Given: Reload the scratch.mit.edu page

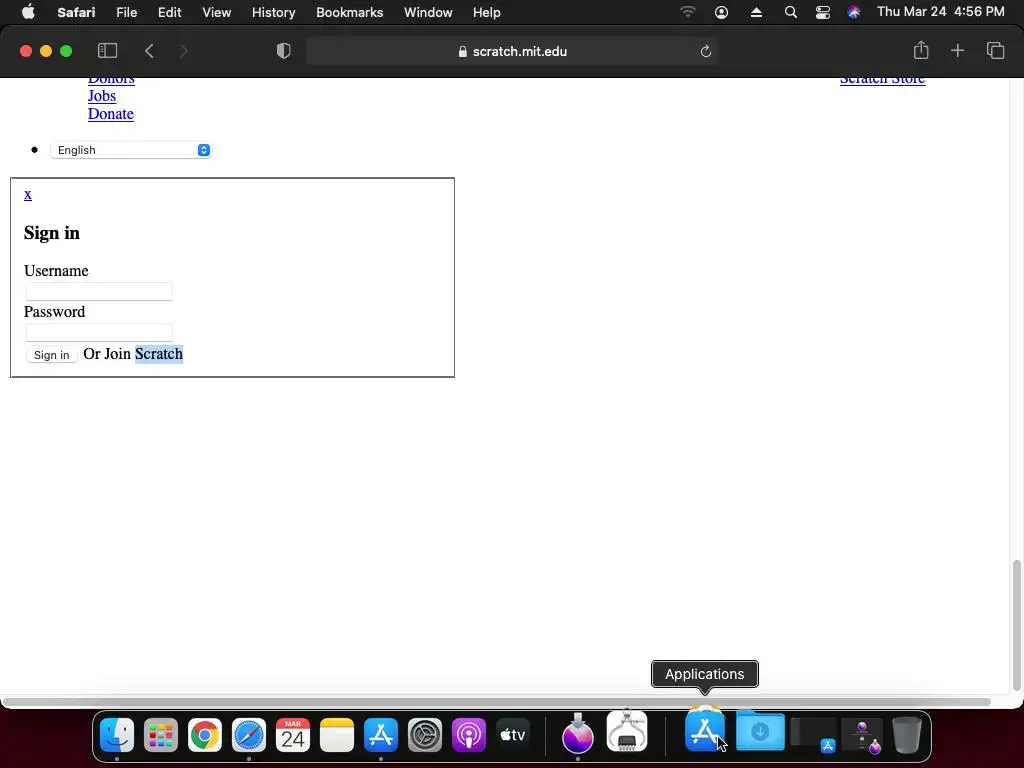Looking at the screenshot, I should [705, 52].
